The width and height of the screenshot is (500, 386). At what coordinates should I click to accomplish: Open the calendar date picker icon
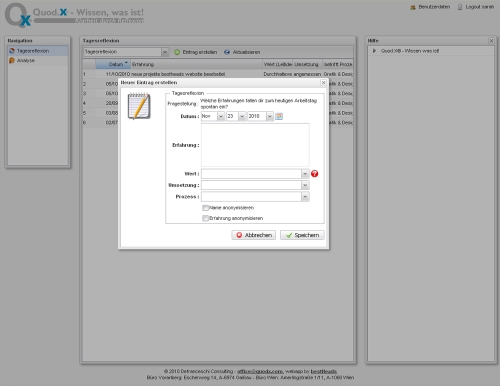tap(279, 116)
